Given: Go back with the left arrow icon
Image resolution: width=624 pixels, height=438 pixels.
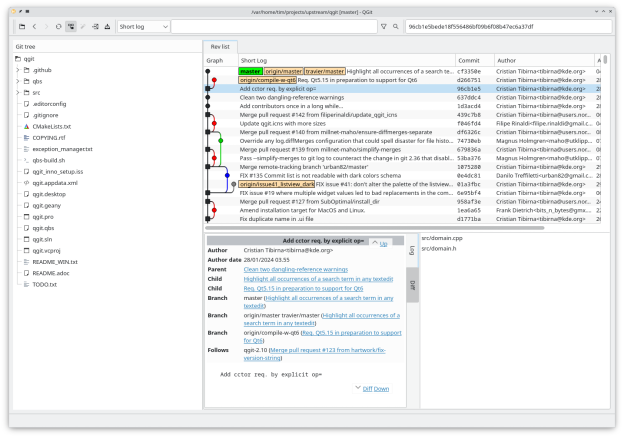Looking at the screenshot, I should pyautogui.click(x=34, y=26).
